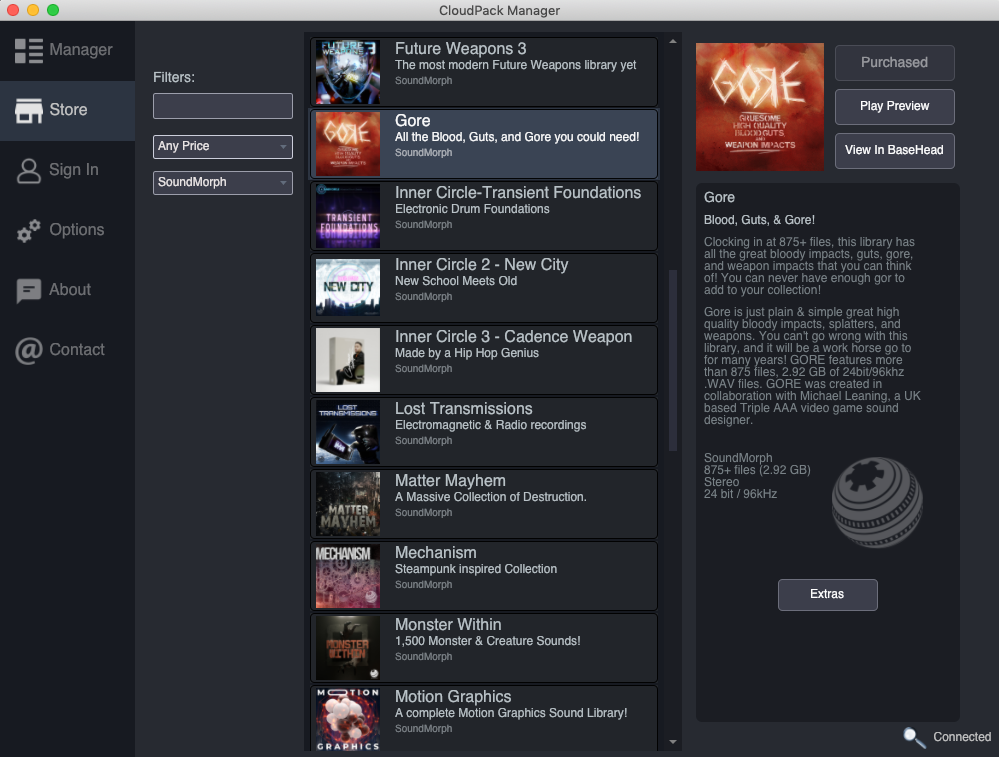Select Inner Circle 3 Cadence Weapon thumbnail
The width and height of the screenshot is (999, 757).
348,360
